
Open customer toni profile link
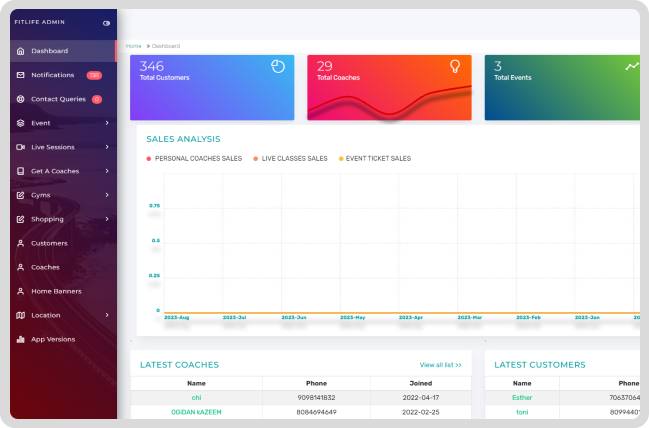[x=522, y=412]
